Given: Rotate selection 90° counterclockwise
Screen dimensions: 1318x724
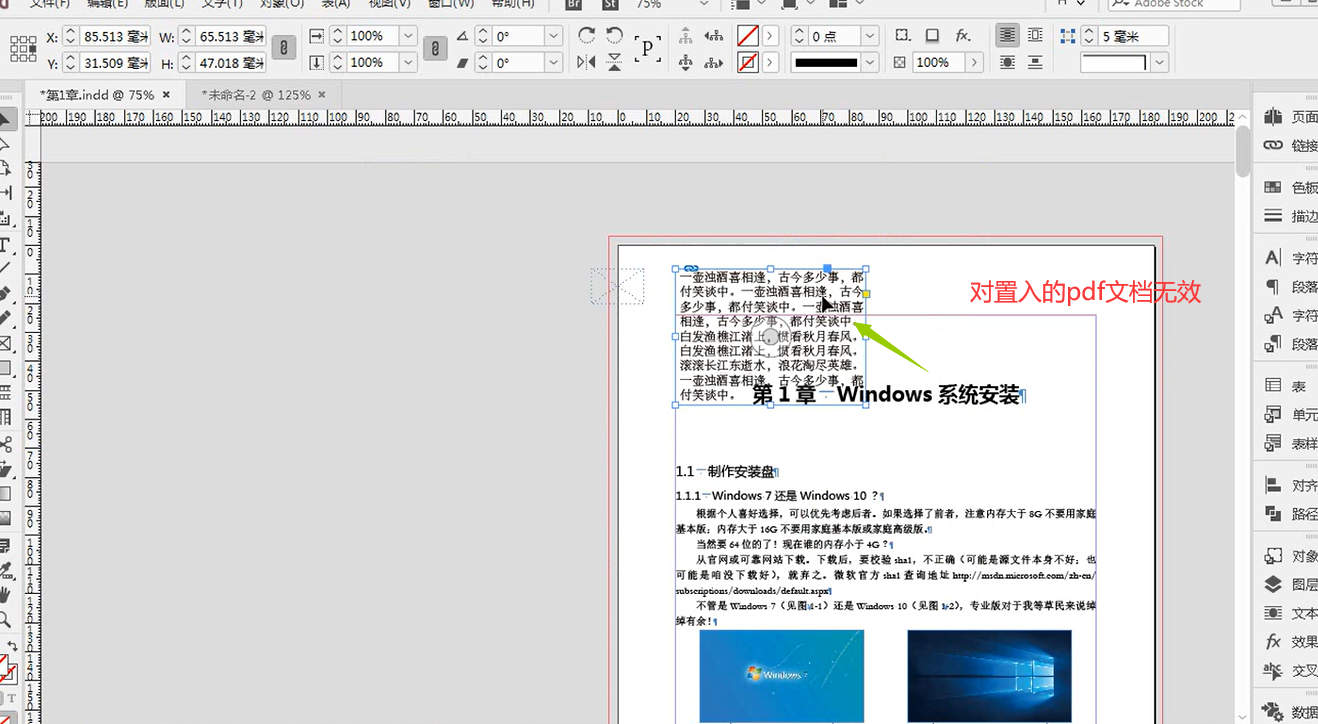Looking at the screenshot, I should click(x=615, y=36).
